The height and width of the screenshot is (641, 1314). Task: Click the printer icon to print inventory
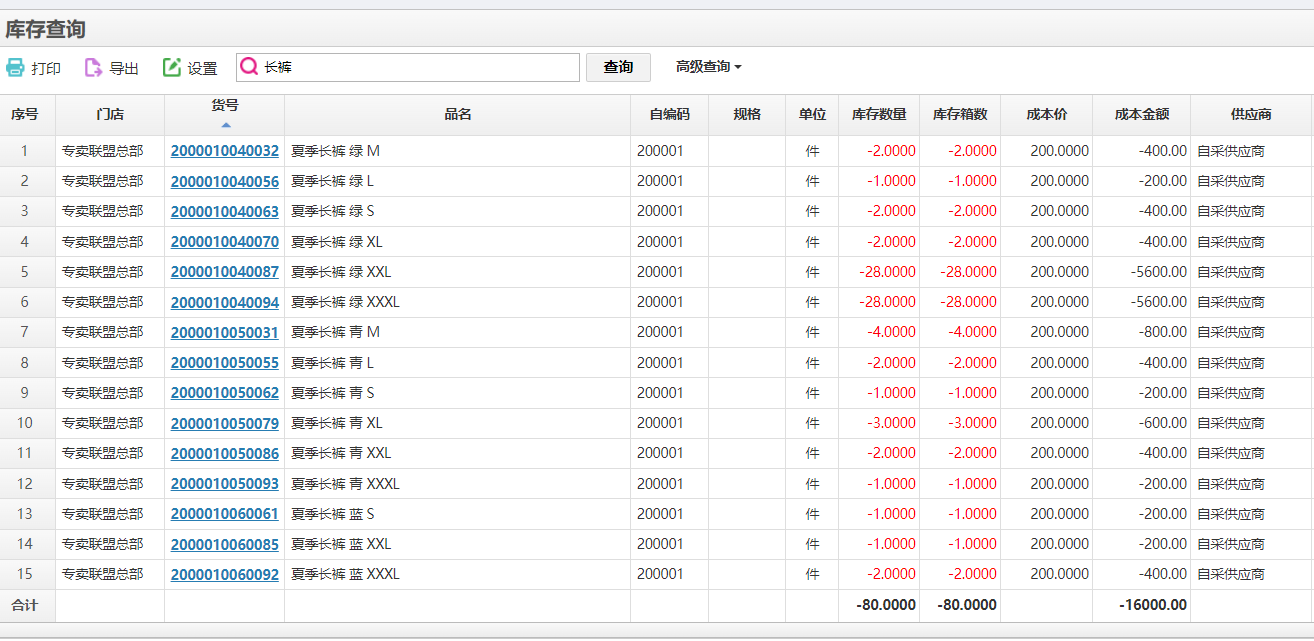click(x=15, y=67)
